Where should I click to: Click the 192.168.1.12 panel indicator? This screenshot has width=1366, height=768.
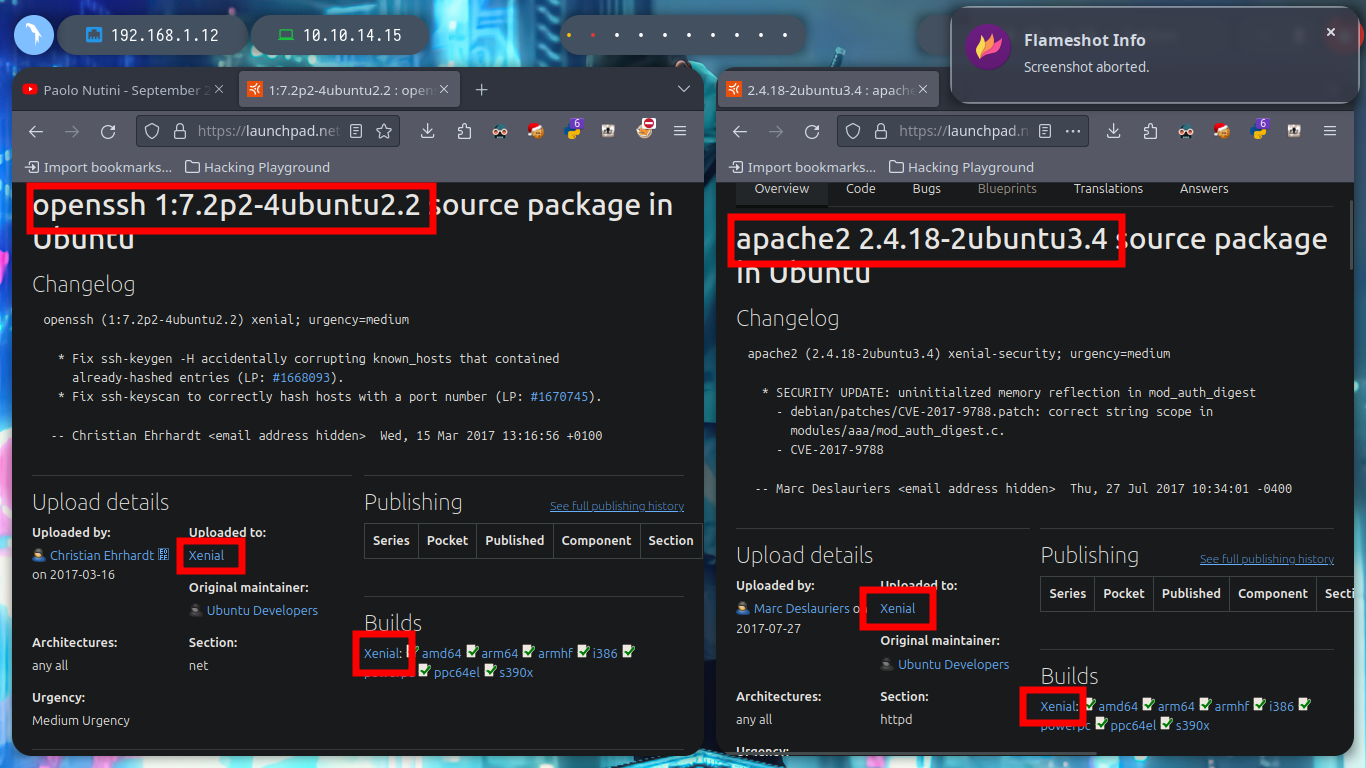click(152, 35)
